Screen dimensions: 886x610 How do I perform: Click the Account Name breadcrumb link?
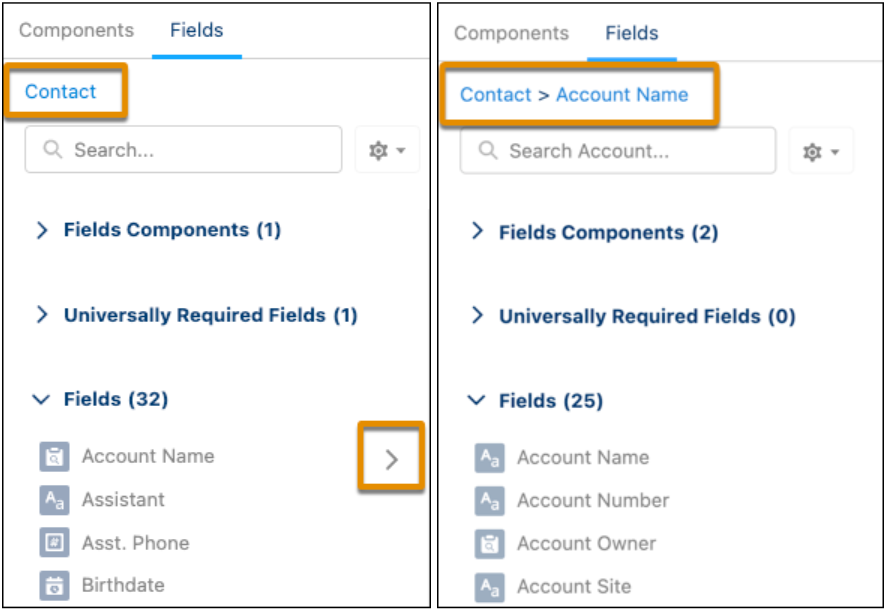pos(622,95)
